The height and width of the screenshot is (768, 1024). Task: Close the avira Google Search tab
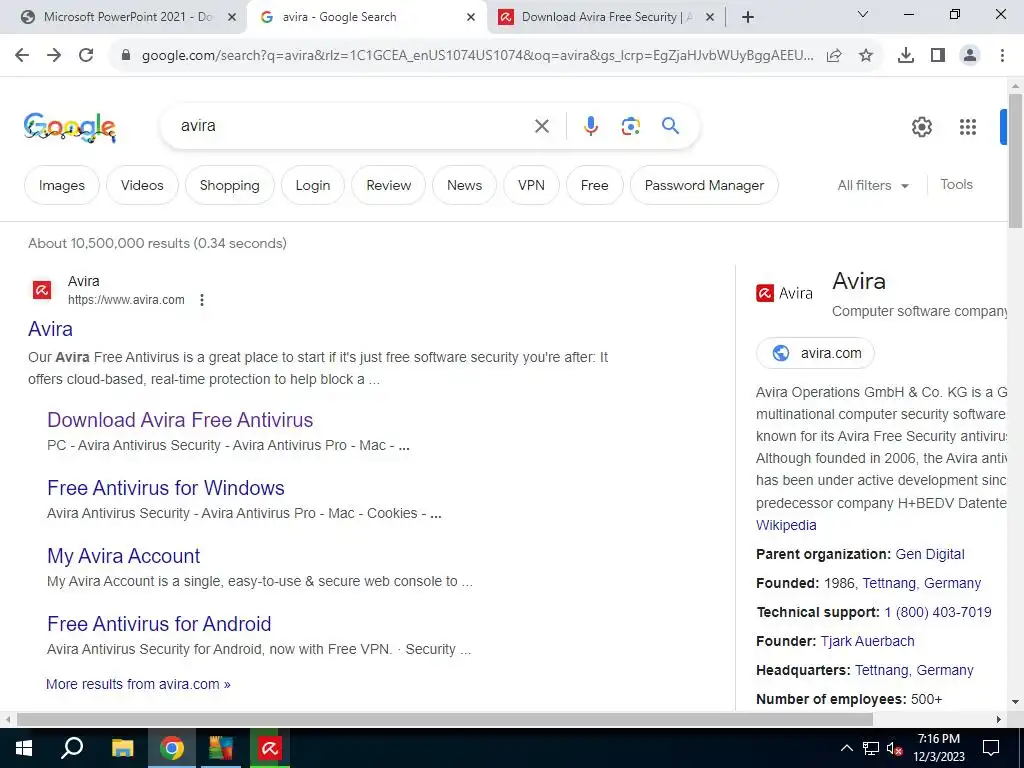tap(471, 17)
